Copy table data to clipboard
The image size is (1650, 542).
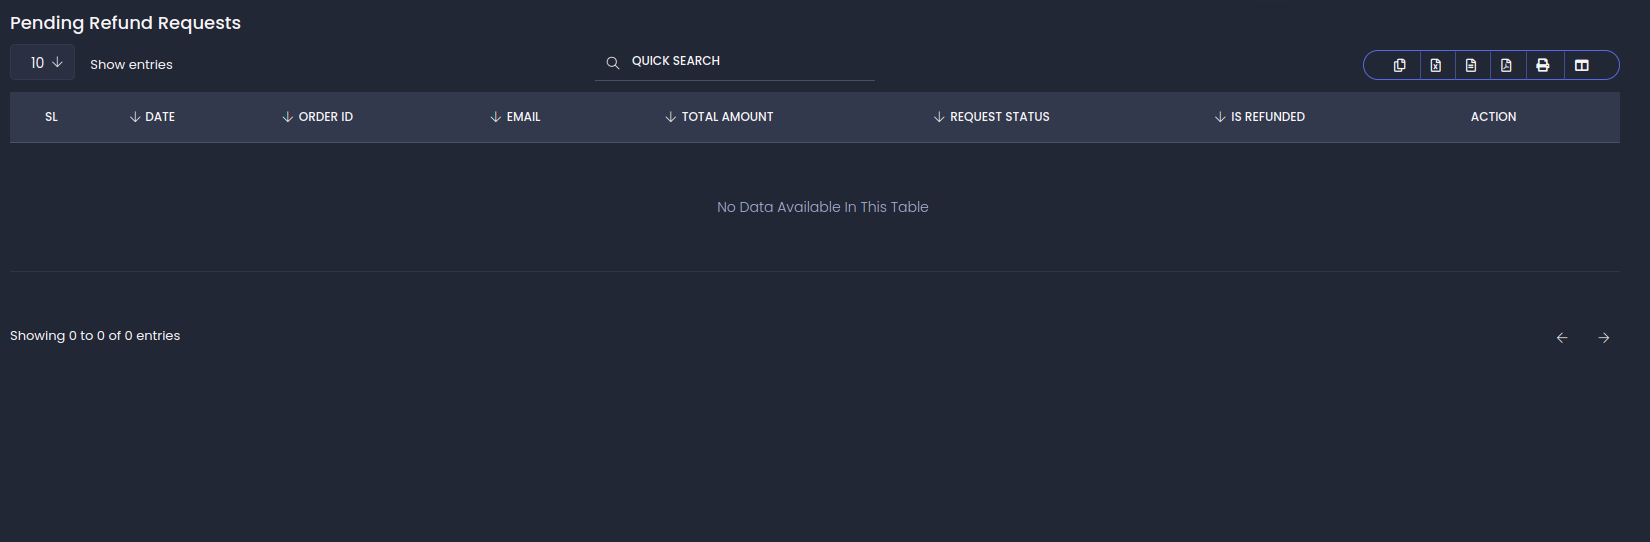coord(1399,65)
